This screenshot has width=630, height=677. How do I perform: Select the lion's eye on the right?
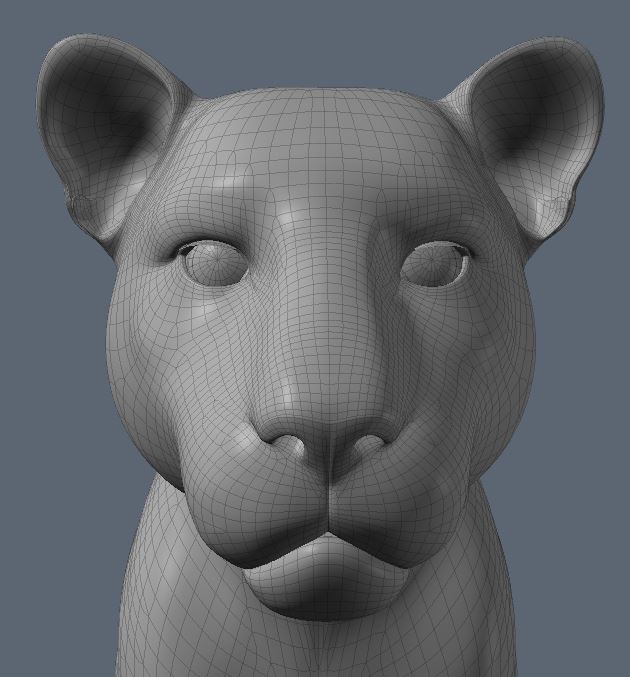point(436,264)
